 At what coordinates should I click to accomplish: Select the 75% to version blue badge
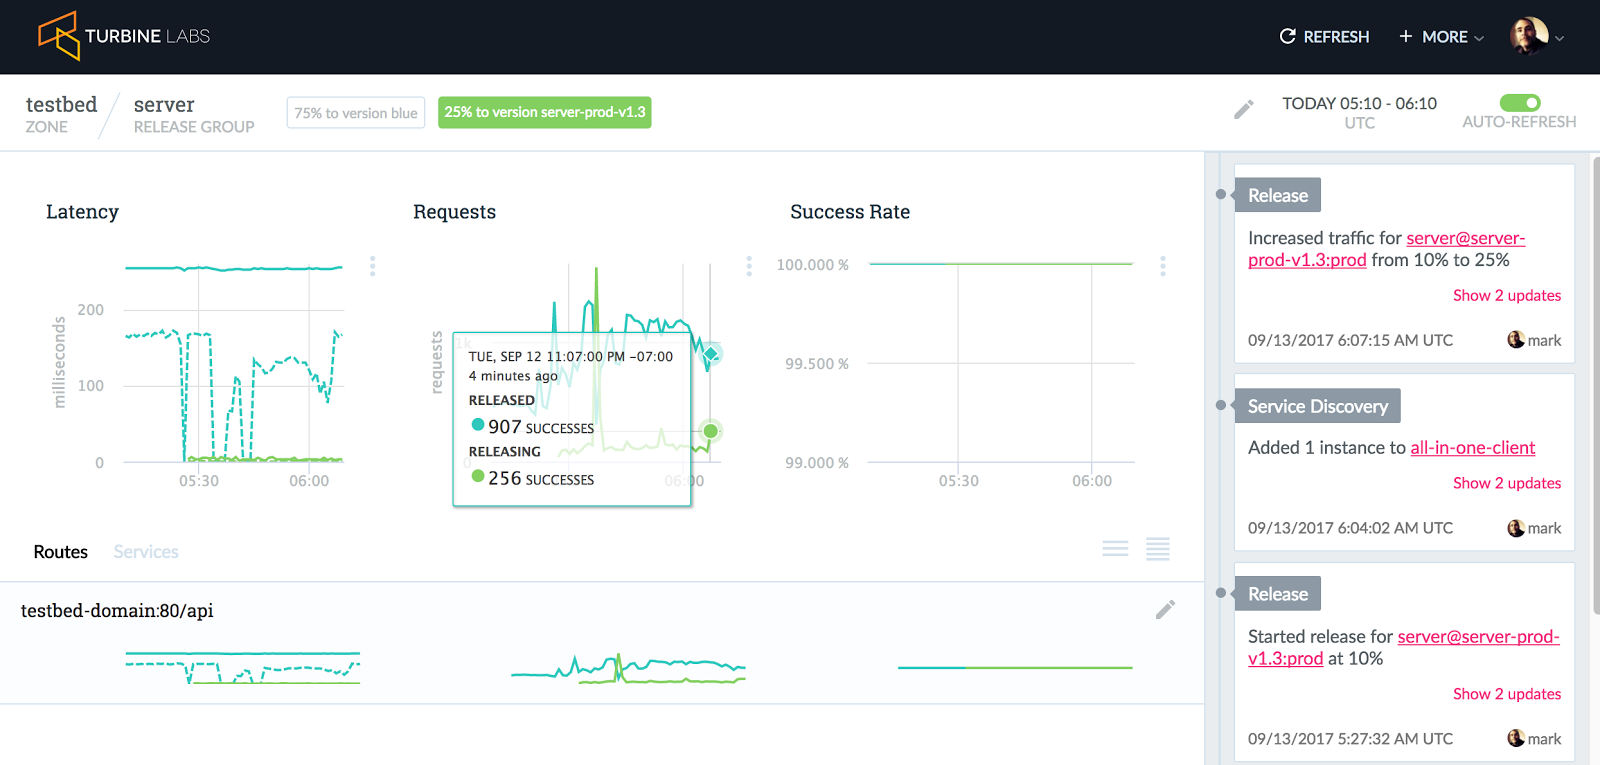[356, 113]
